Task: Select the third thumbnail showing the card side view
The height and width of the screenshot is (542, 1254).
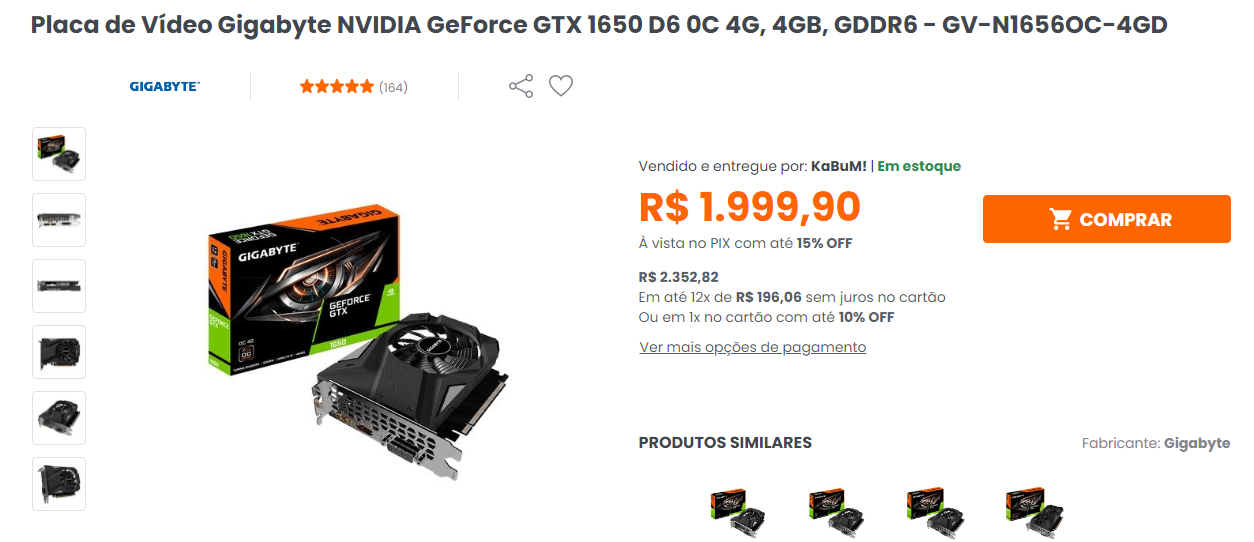Action: click(59, 286)
